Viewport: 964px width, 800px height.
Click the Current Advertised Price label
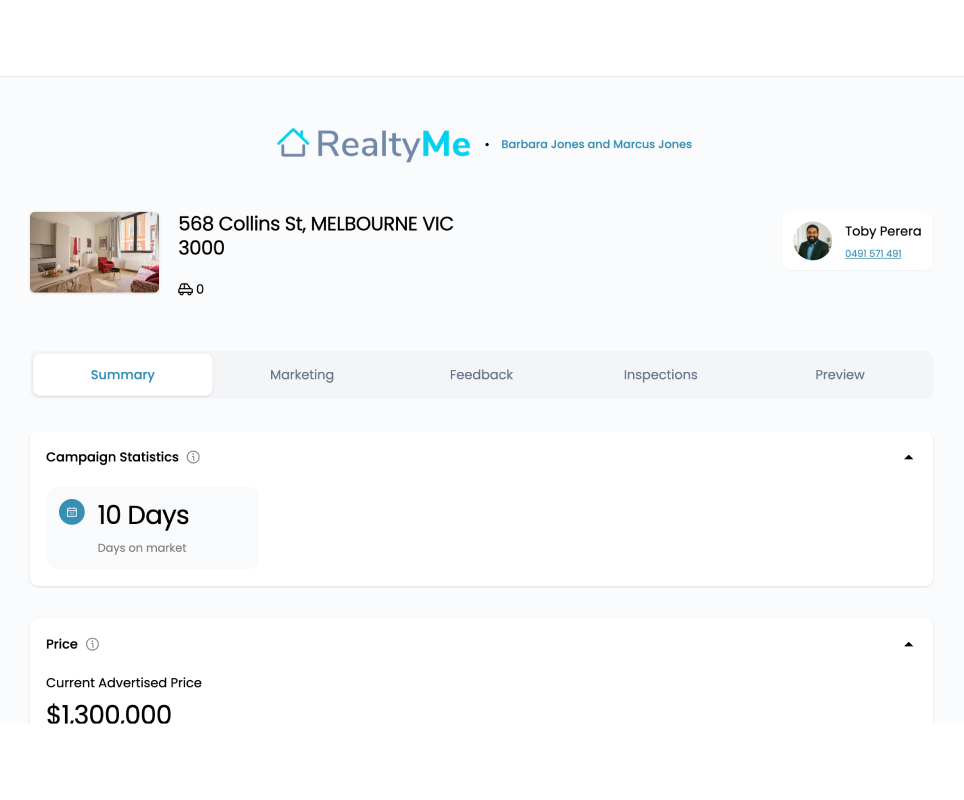pyautogui.click(x=124, y=683)
